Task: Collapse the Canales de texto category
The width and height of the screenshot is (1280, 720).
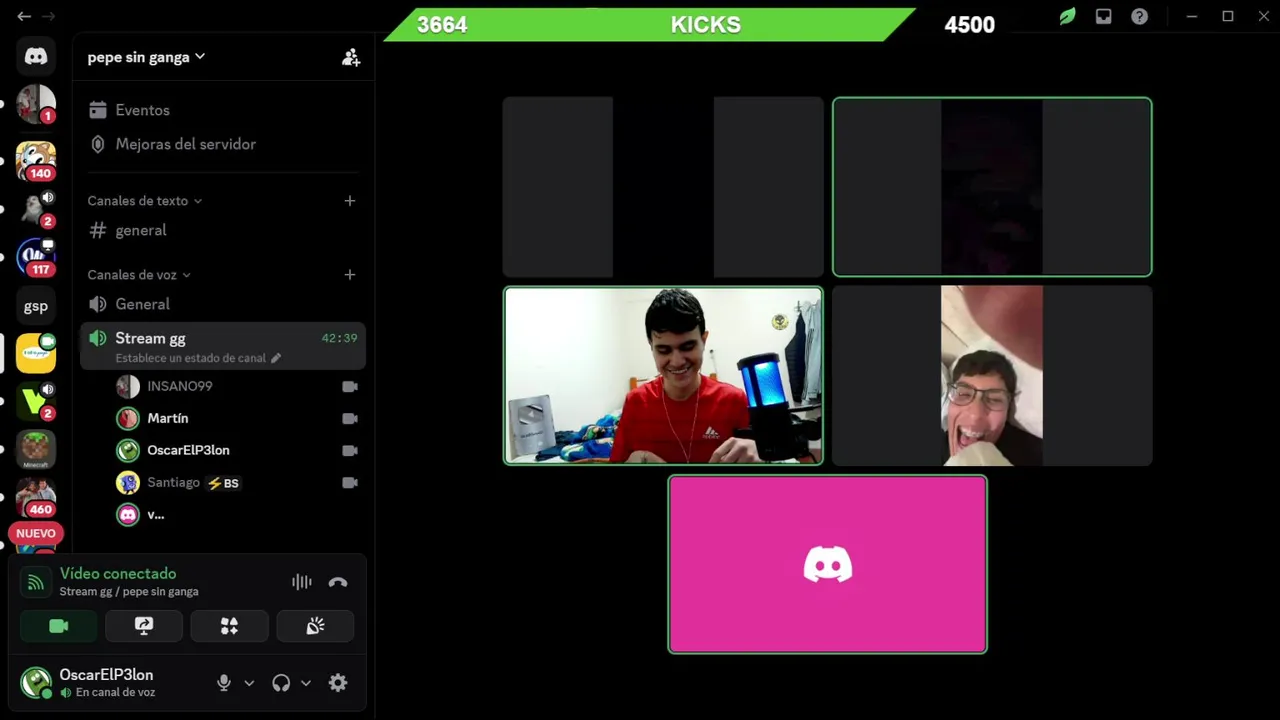Action: pos(144,201)
